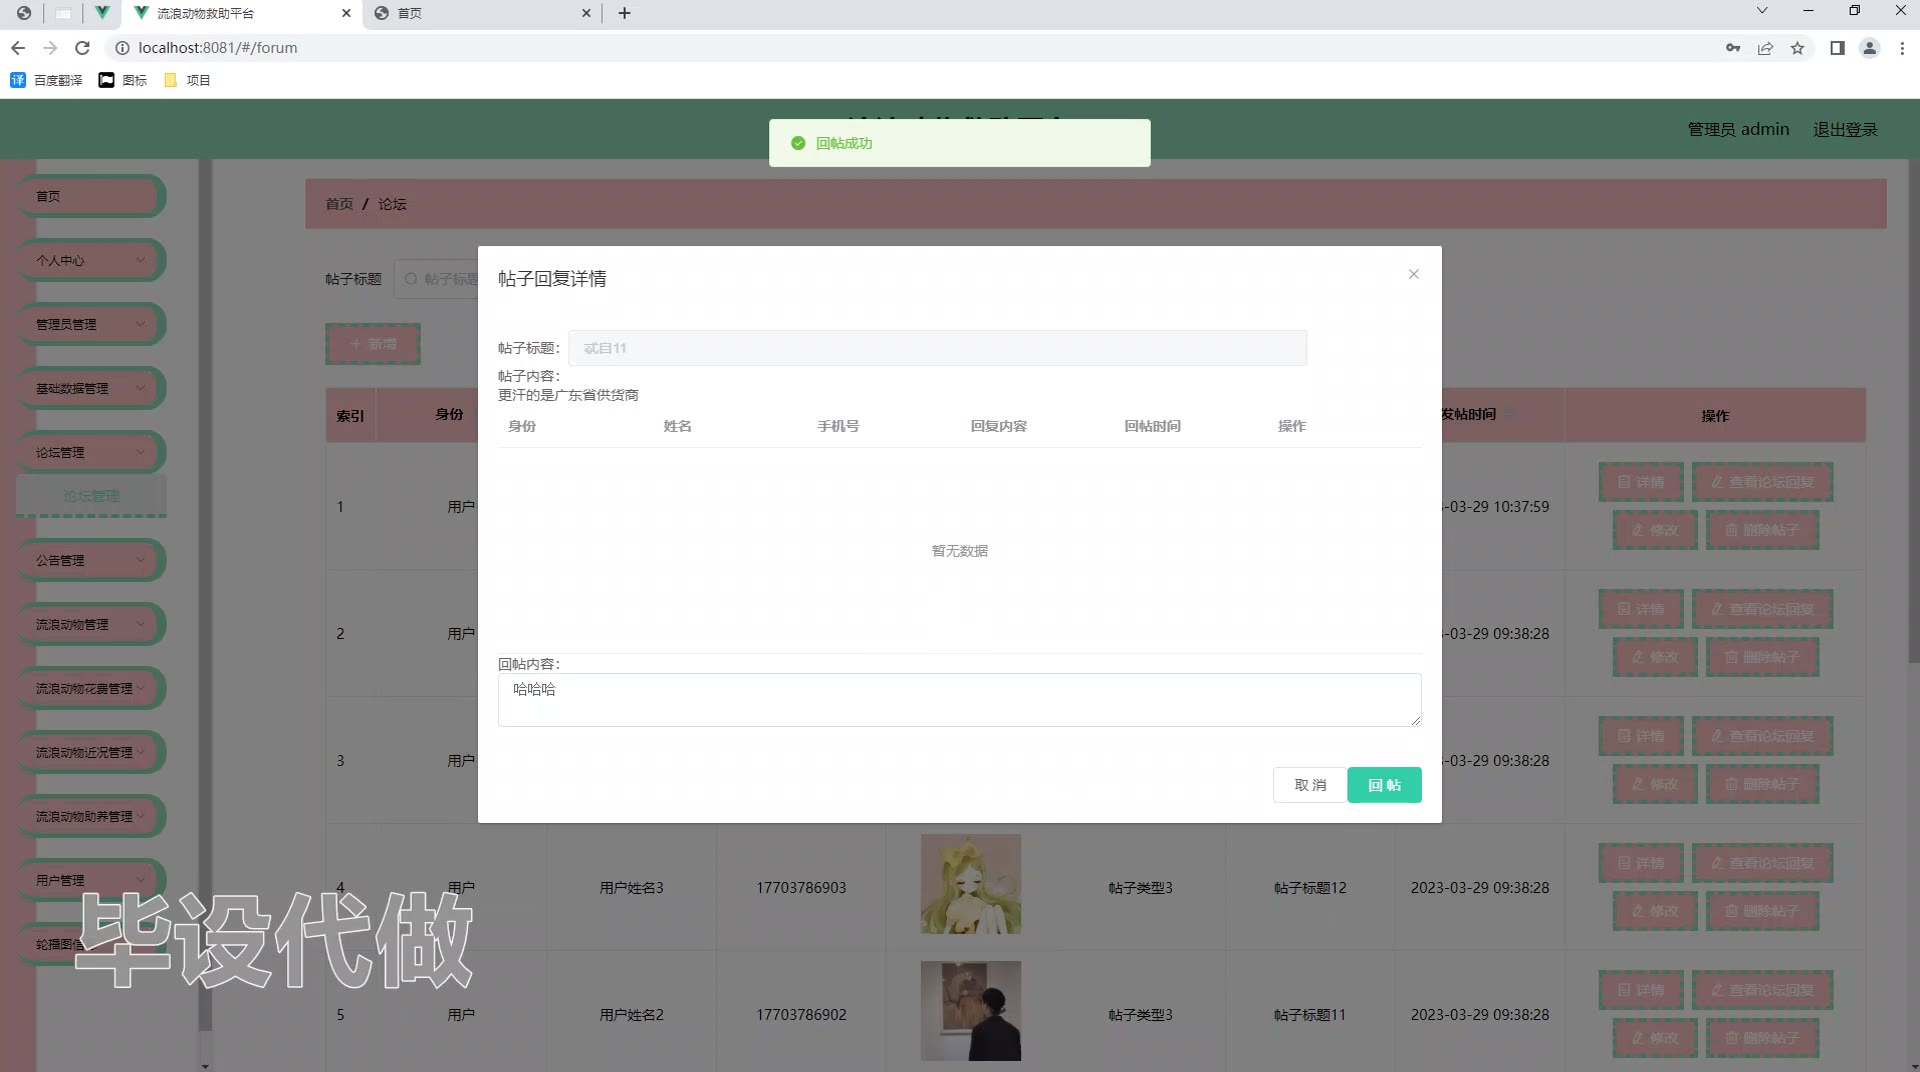Expand the 流浪动物助养管理 sidebar menu
This screenshot has height=1072, width=1920.
click(90, 816)
